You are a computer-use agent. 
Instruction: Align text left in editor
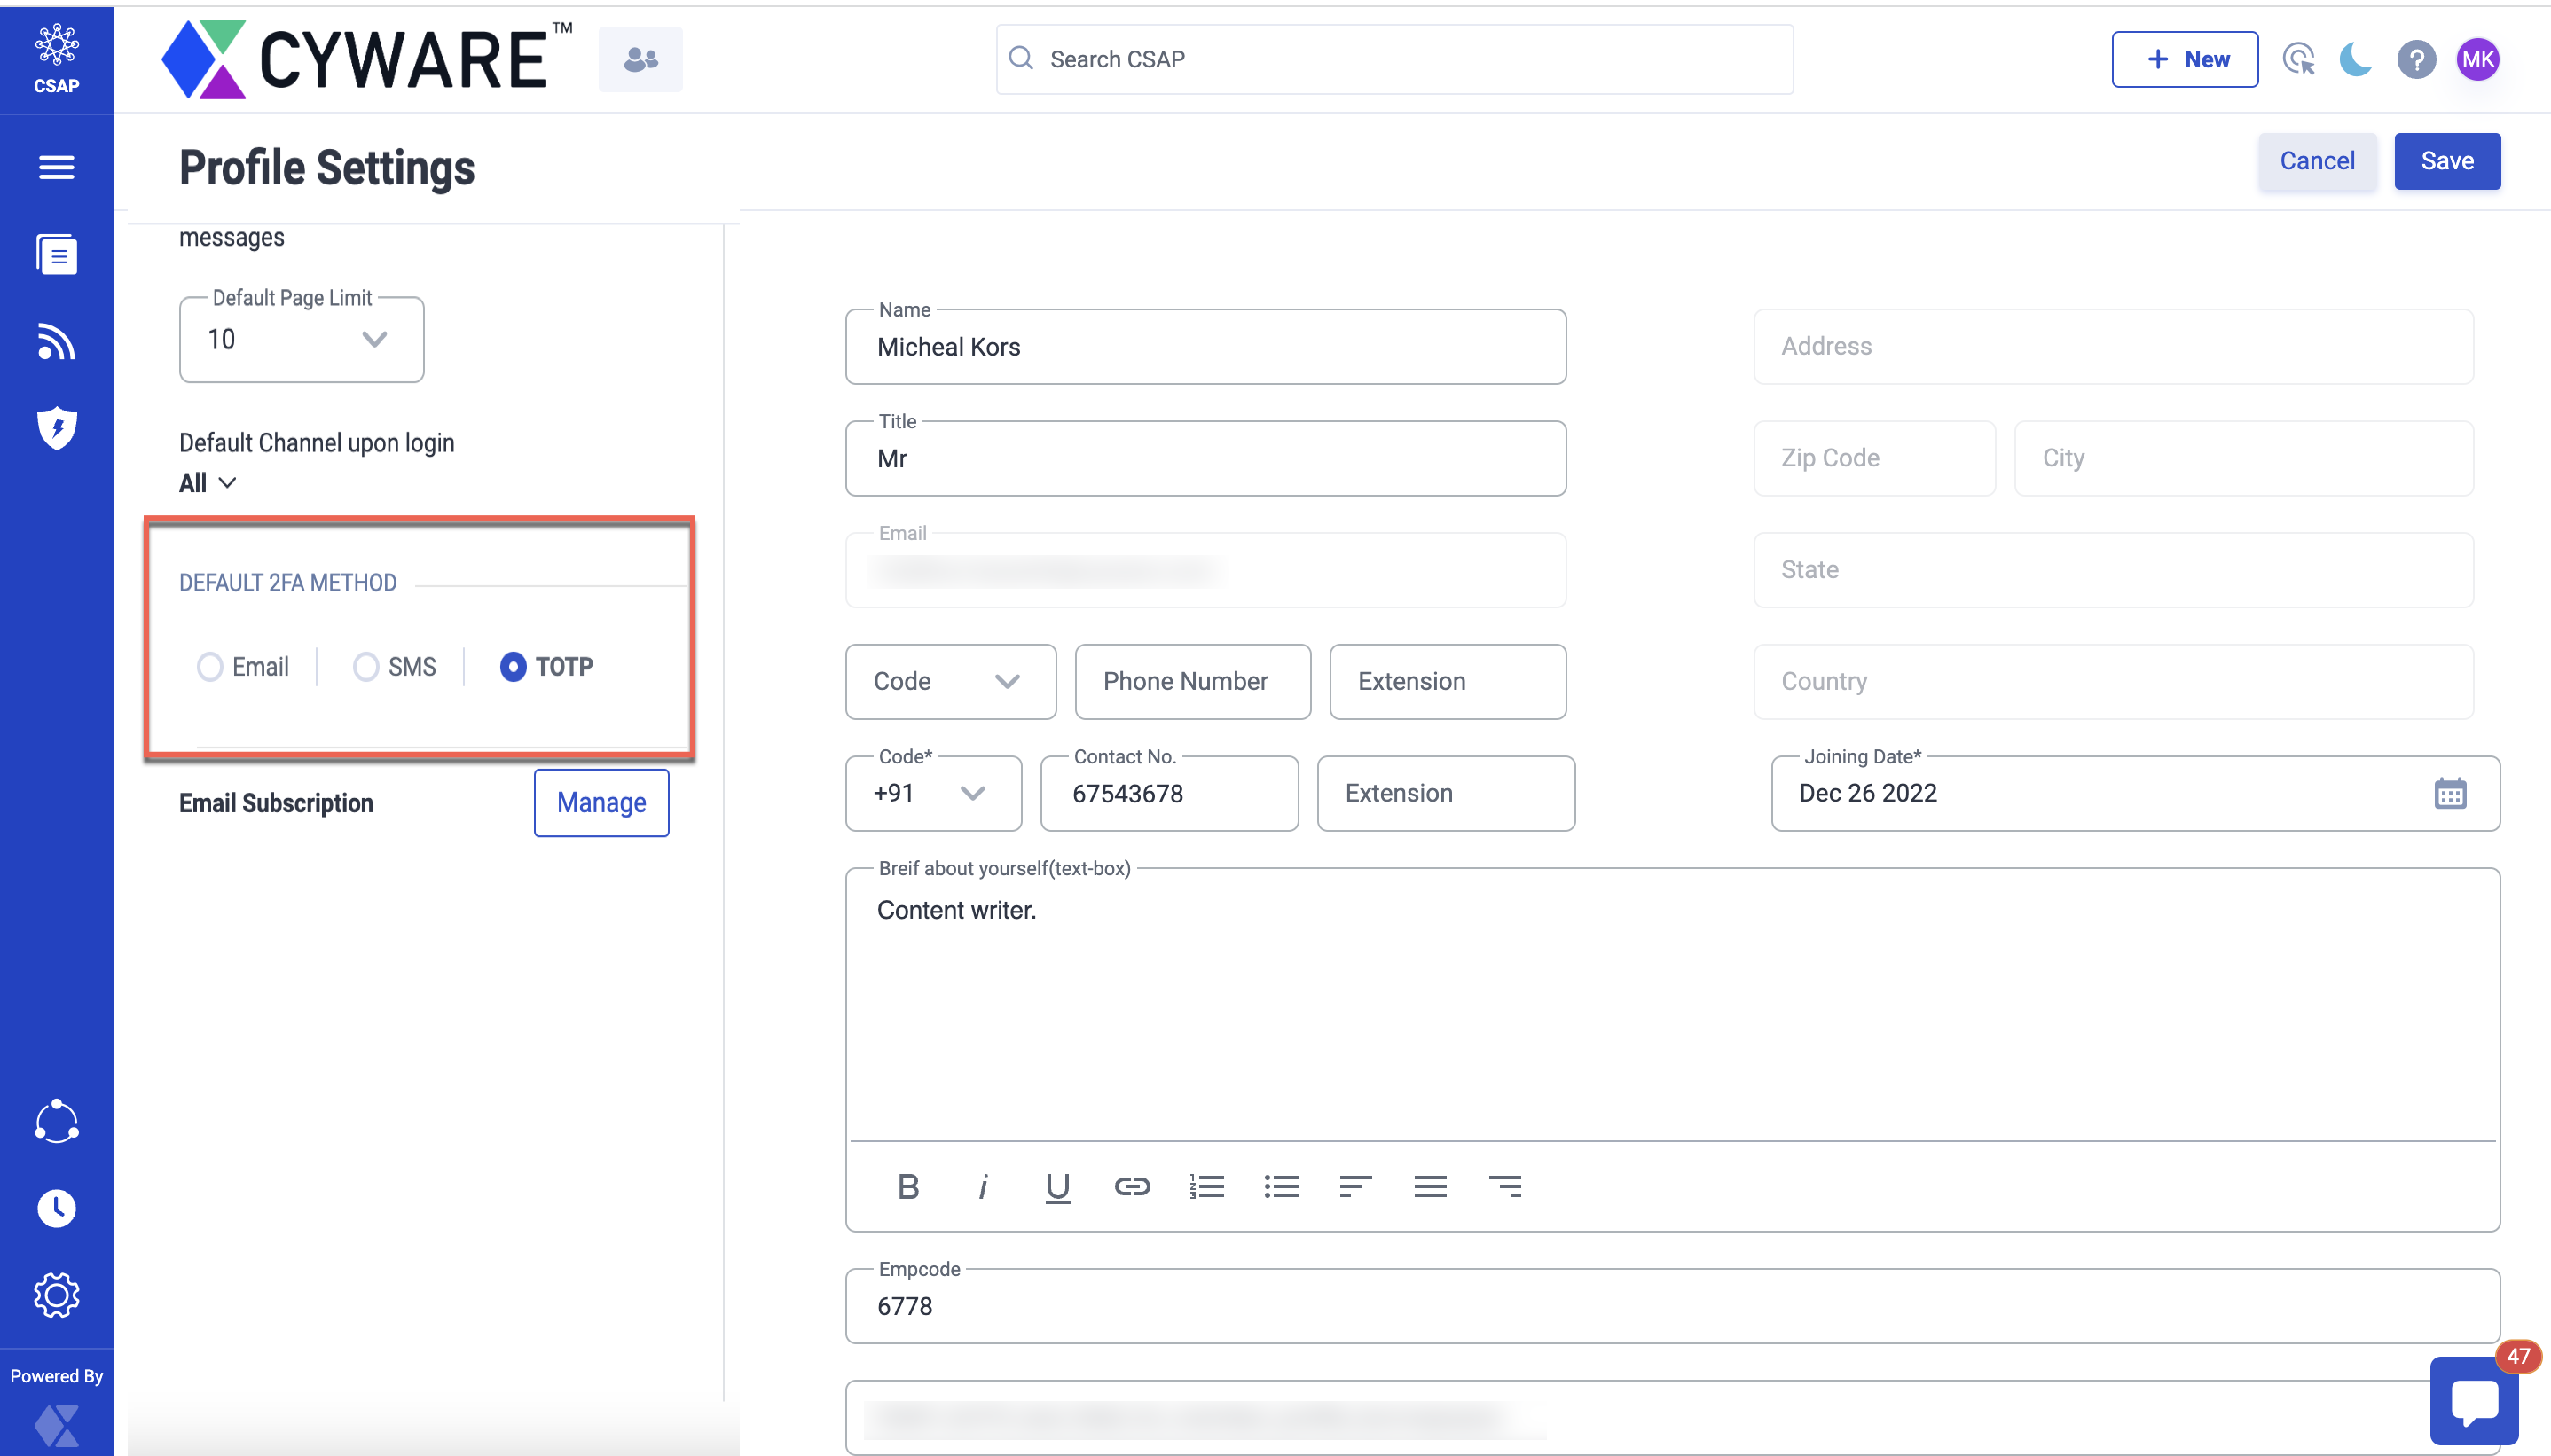(1356, 1186)
